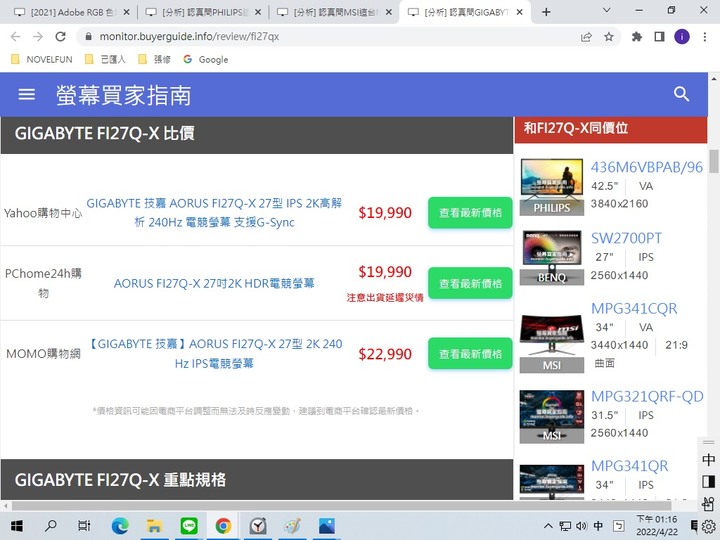Open Chrome from taskbar

(224, 526)
